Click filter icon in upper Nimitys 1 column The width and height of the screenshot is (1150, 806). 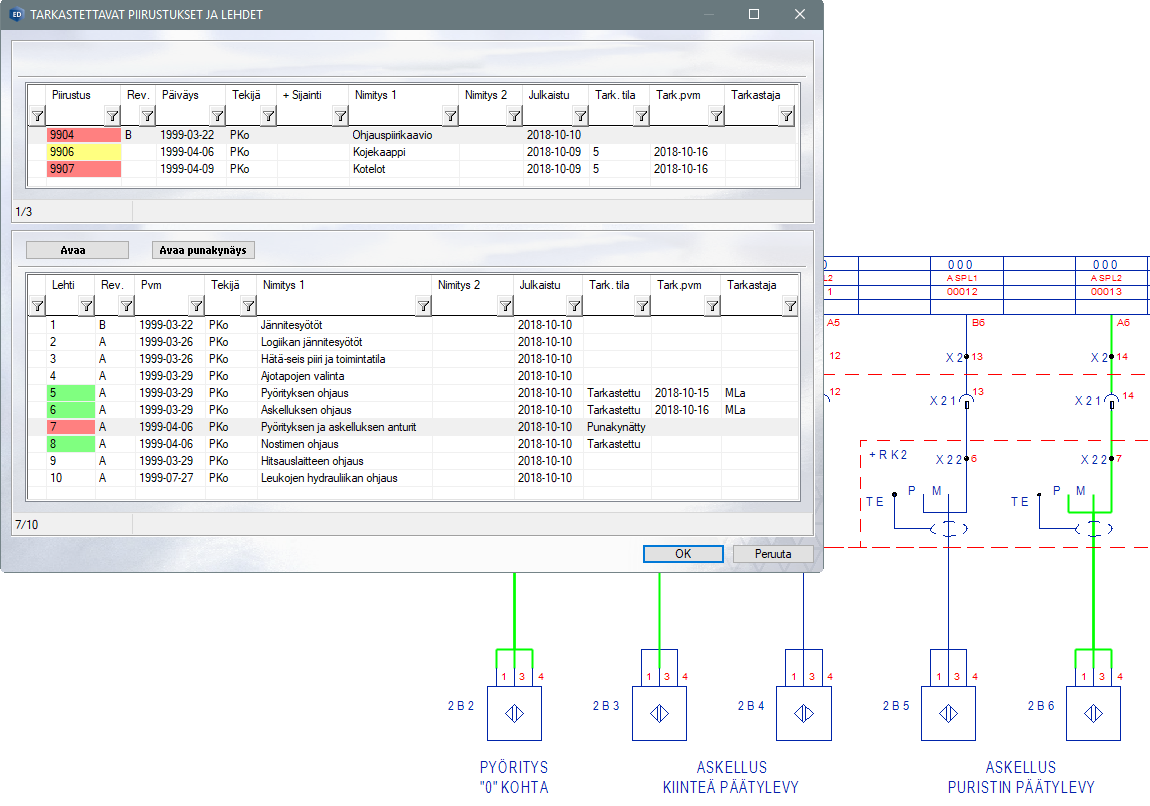[450, 116]
